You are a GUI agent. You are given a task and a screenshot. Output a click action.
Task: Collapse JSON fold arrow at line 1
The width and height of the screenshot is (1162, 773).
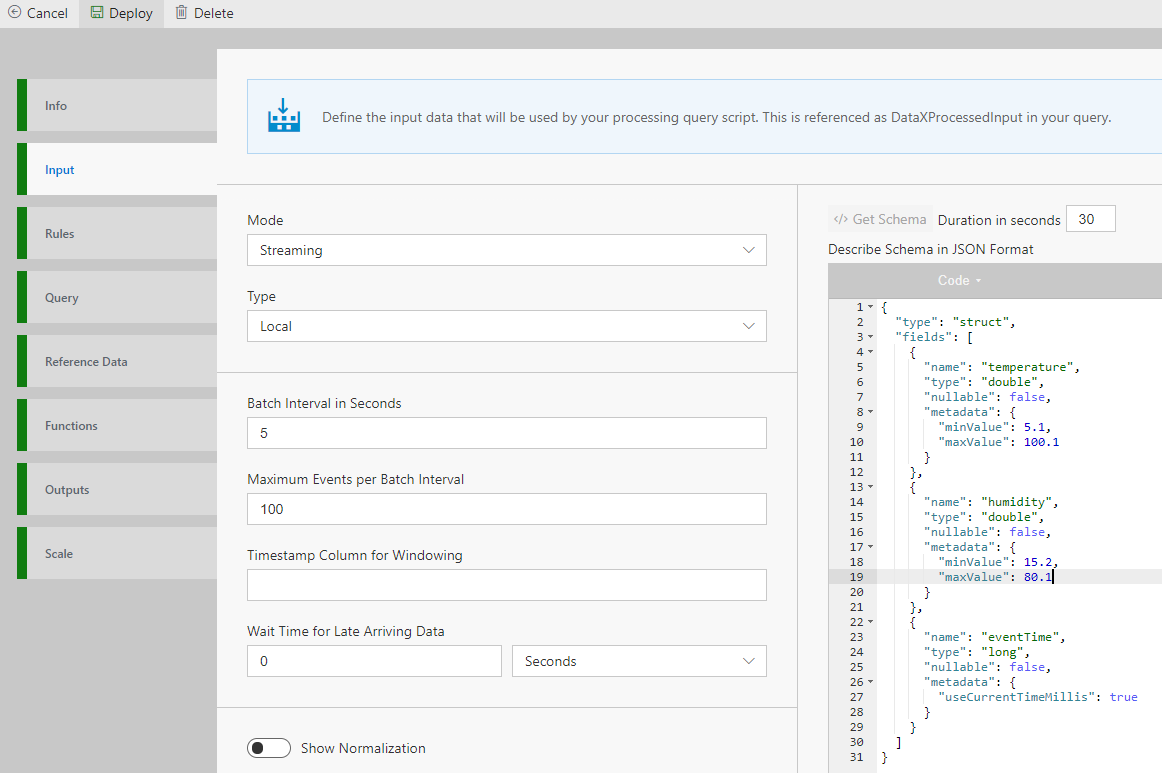[871, 307]
